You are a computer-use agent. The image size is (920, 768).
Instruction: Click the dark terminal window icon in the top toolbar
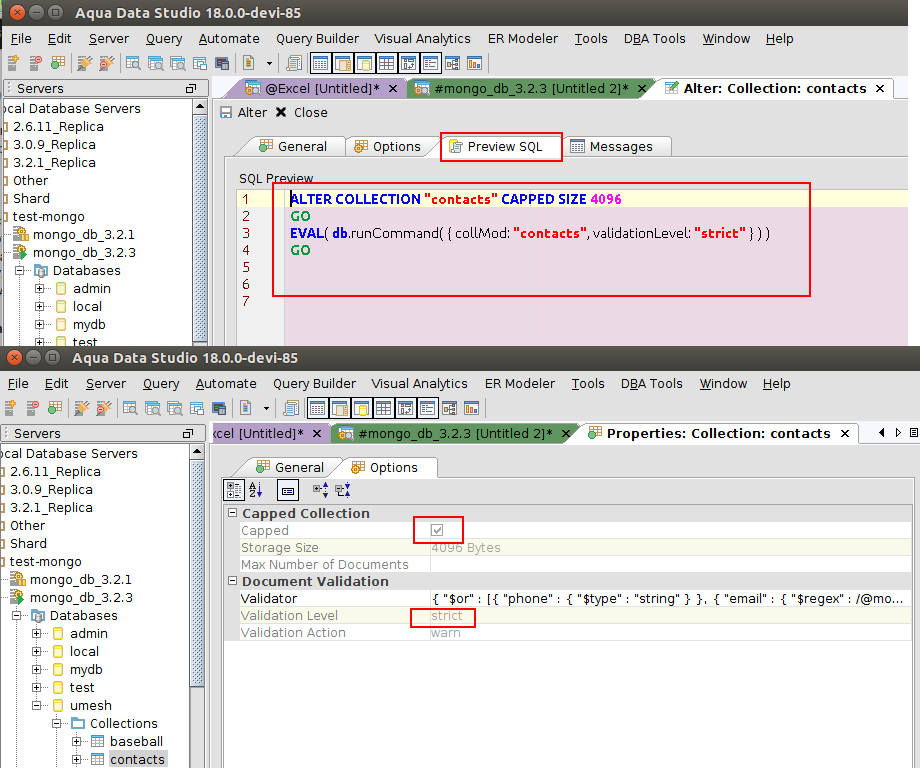(x=222, y=63)
